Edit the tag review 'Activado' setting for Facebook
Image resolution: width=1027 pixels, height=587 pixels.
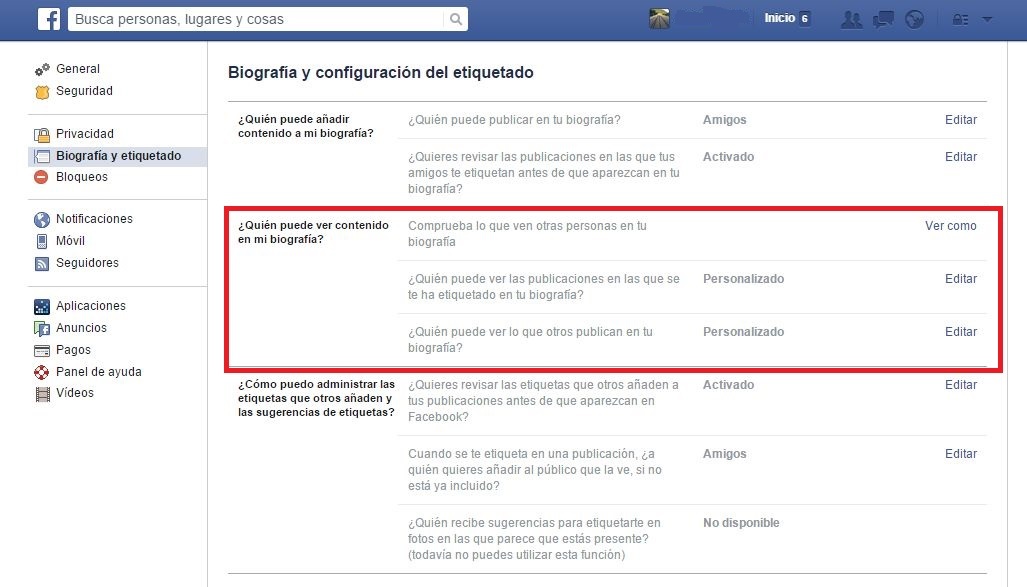pyautogui.click(x=960, y=385)
